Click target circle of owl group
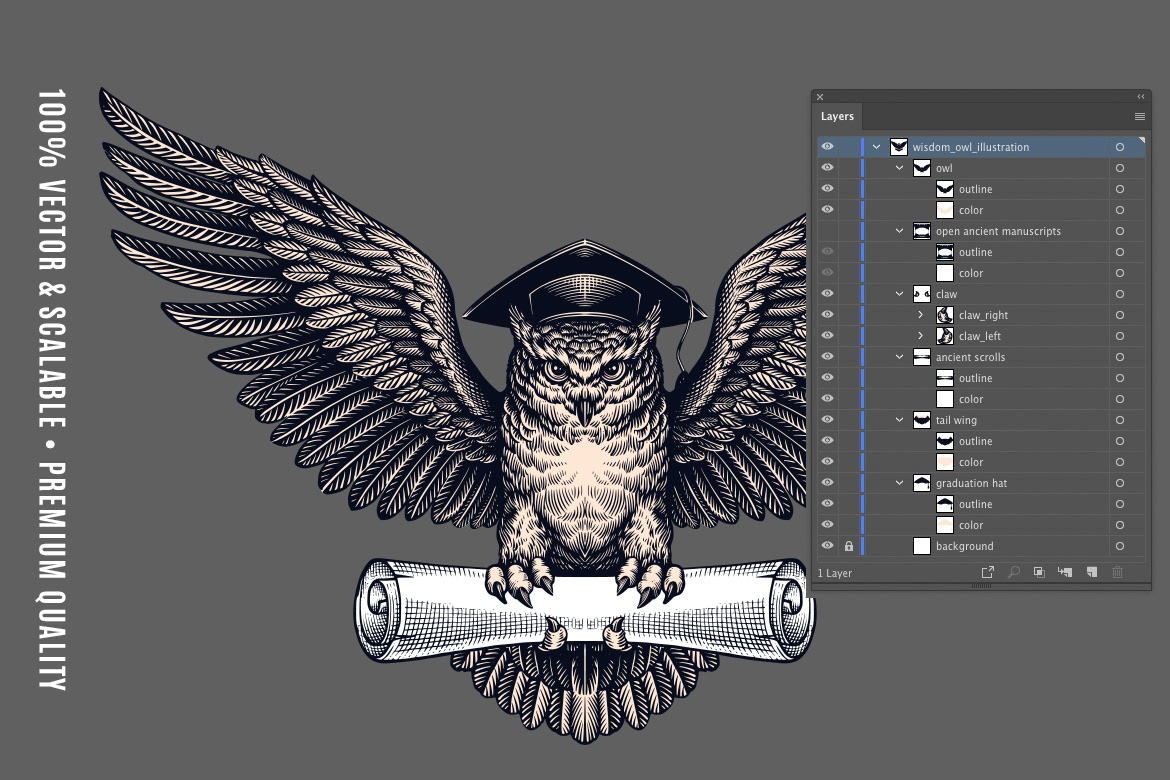This screenshot has width=1170, height=780. point(1120,168)
